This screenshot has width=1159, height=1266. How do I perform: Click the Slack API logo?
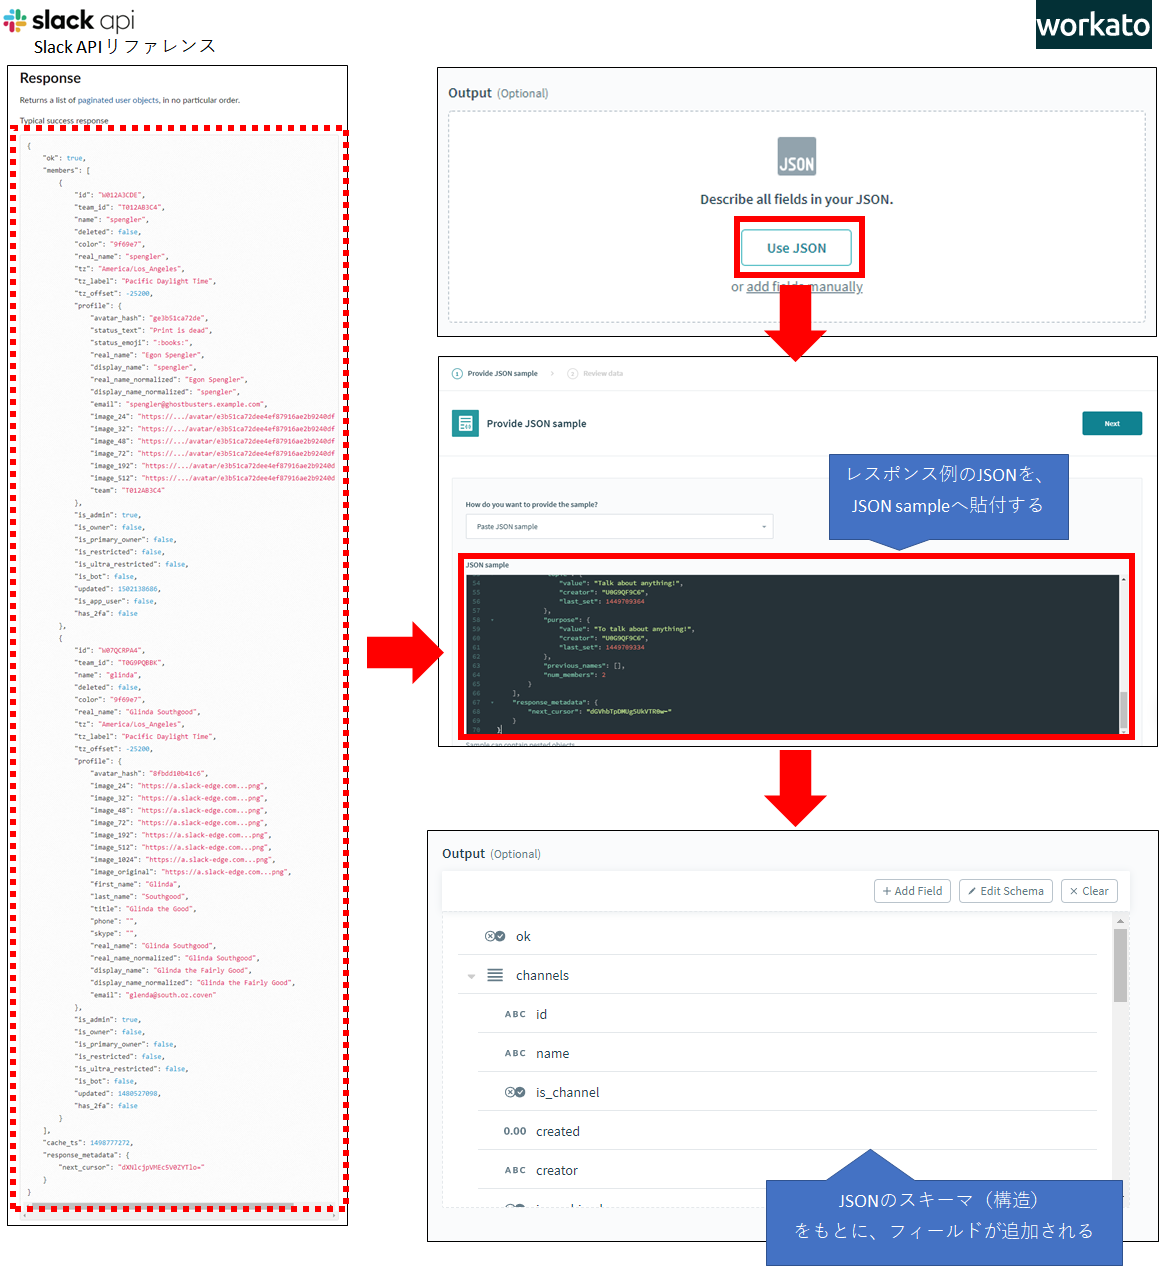(69, 20)
